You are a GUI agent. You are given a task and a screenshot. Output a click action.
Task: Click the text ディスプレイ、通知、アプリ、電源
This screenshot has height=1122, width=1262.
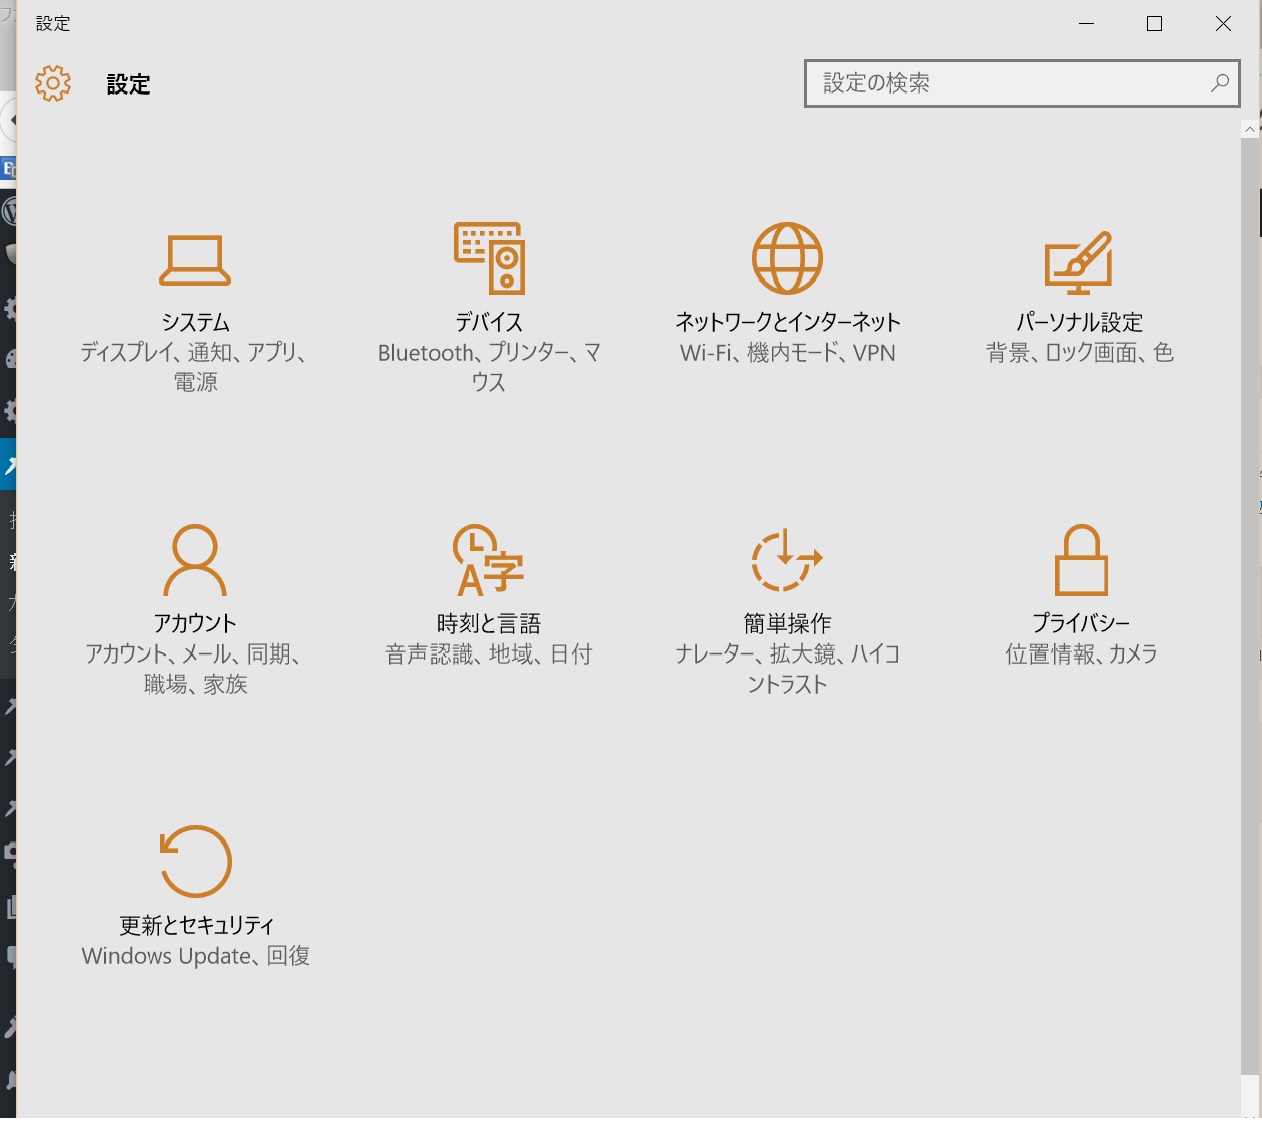[x=195, y=367]
